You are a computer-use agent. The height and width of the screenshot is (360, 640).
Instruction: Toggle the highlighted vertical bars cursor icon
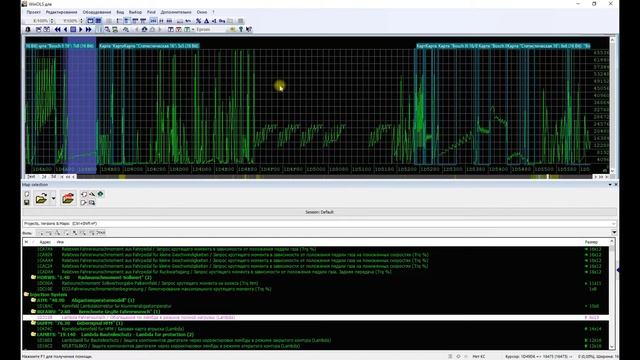(x=100, y=29)
